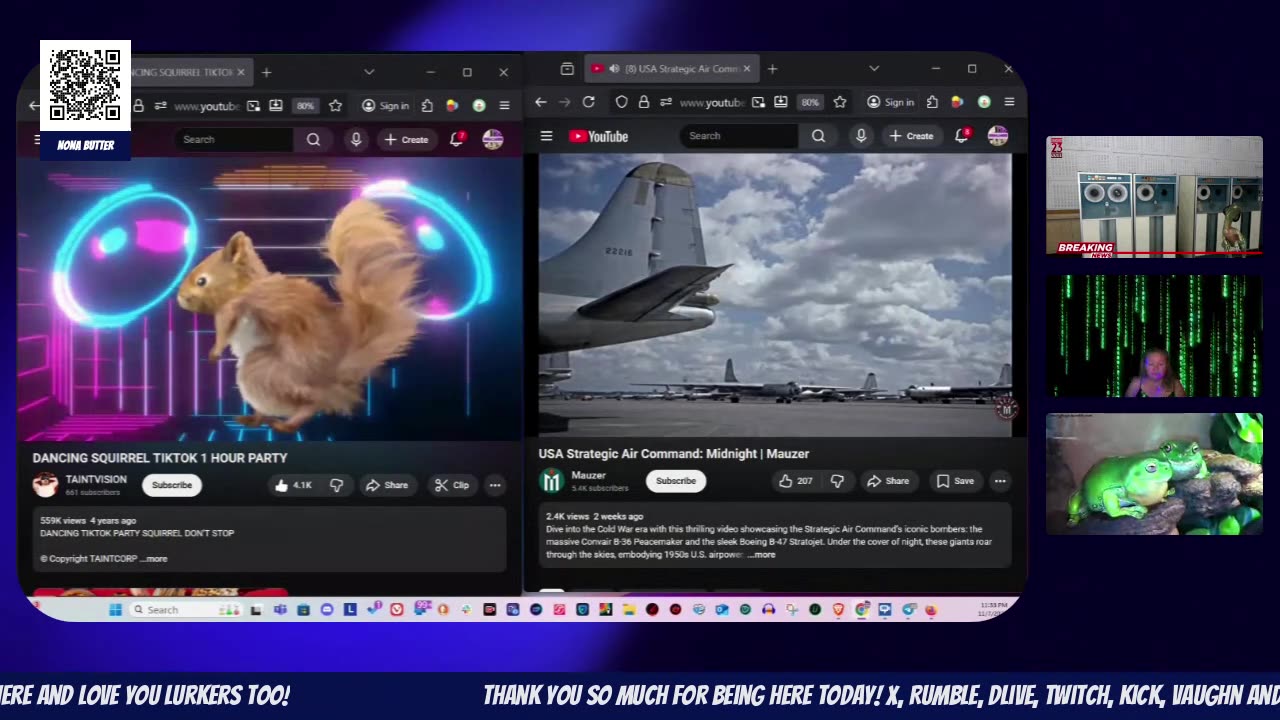Open the TAINTVISION channel name link

(96, 479)
